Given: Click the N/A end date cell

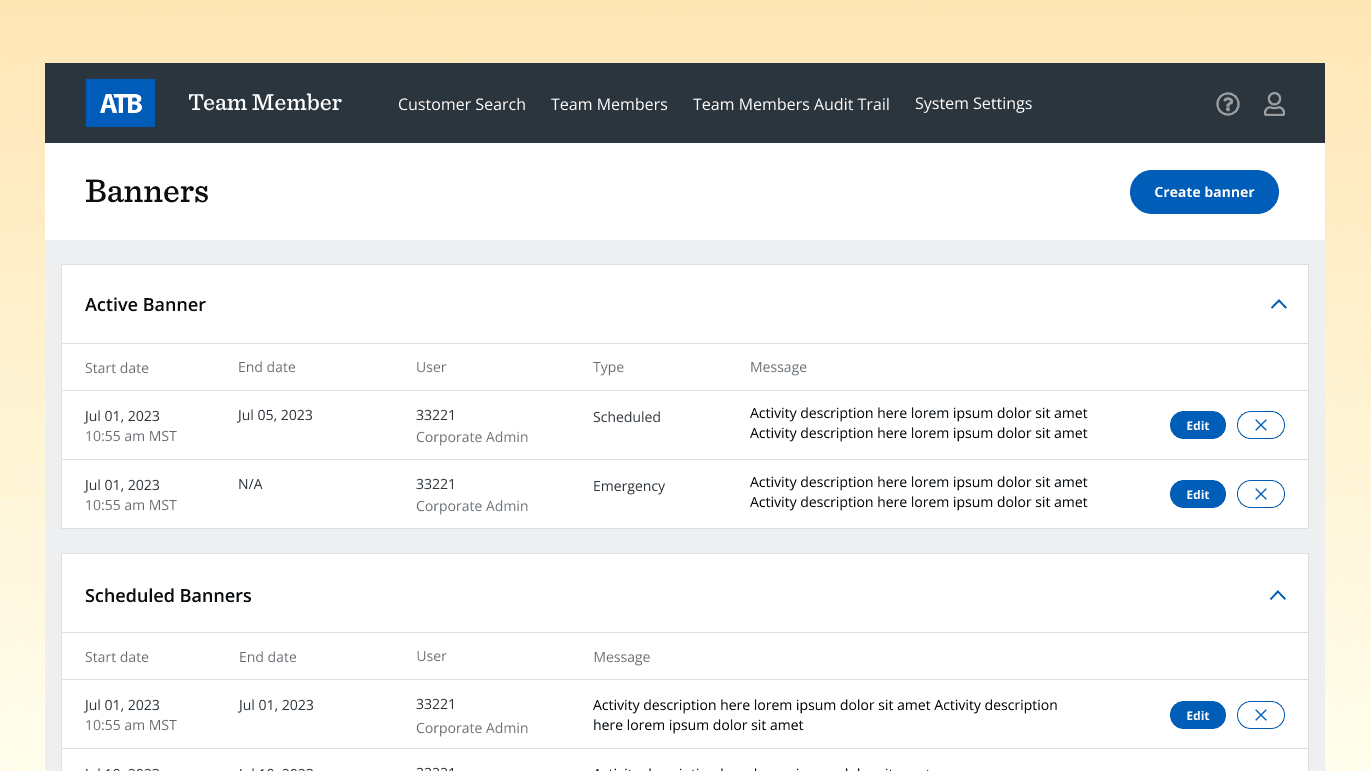Looking at the screenshot, I should [x=250, y=484].
